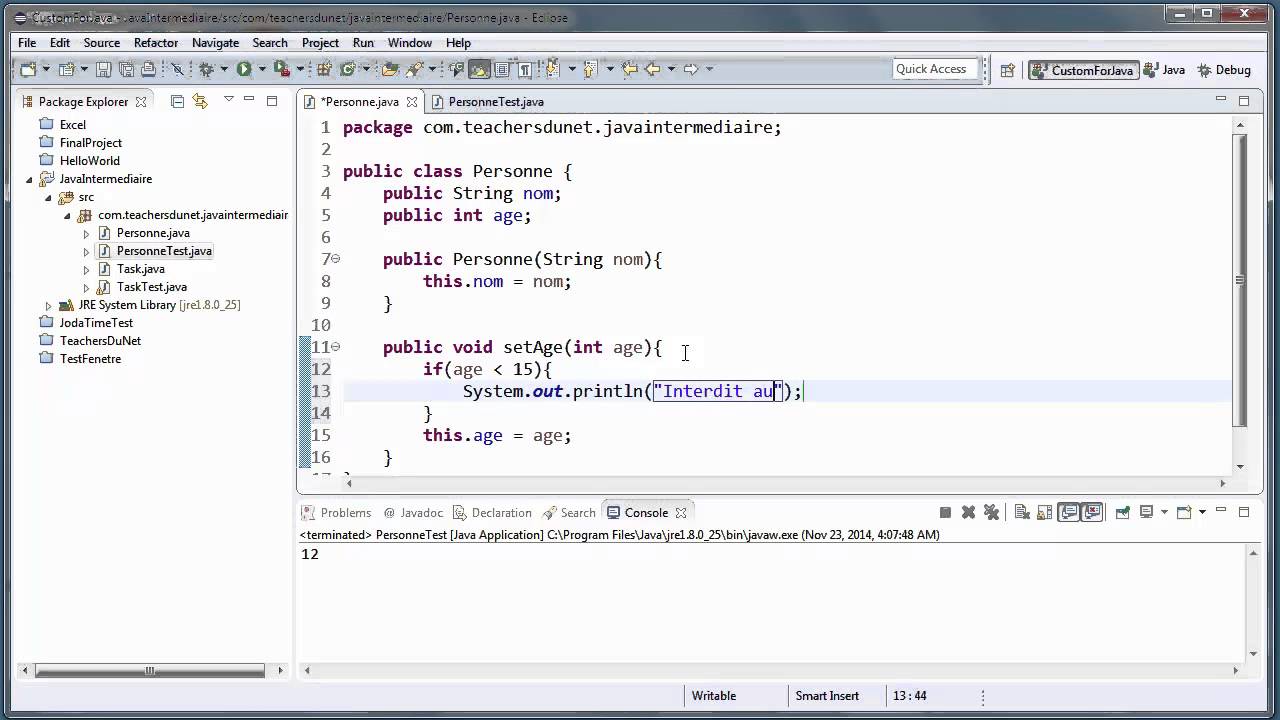The image size is (1280, 720).
Task: Toggle Show Console on Standard Out change
Action: click(1070, 512)
